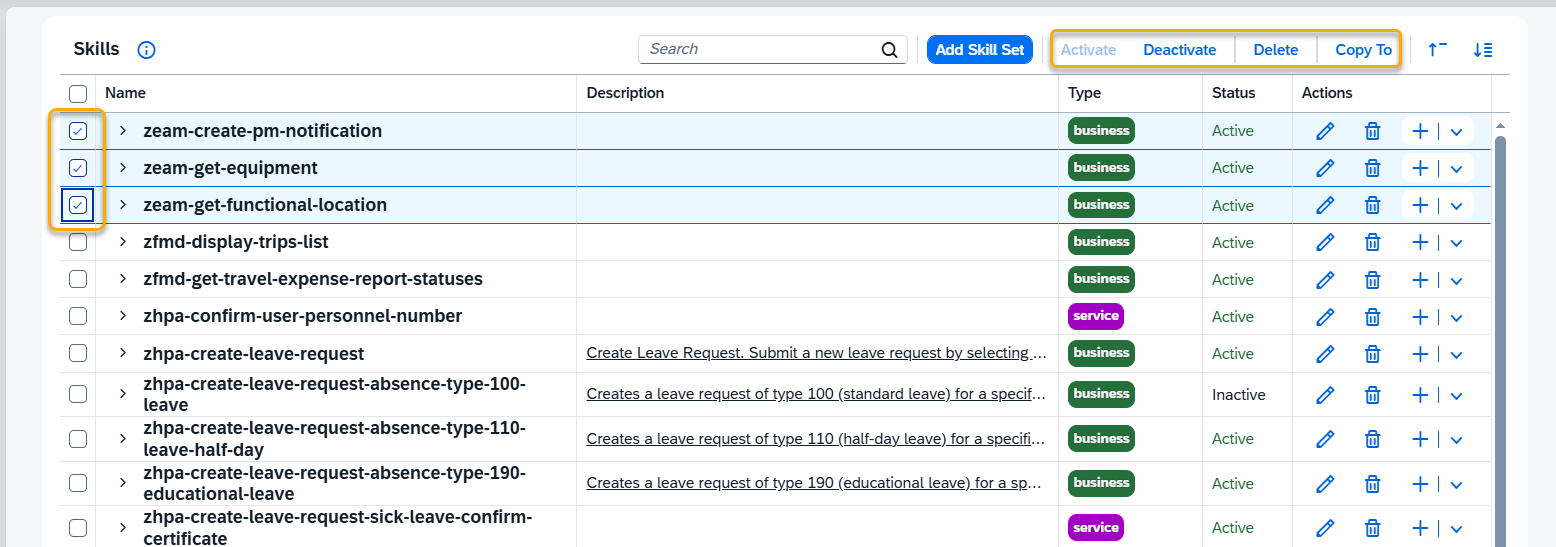Viewport: 1556px width, 547px height.
Task: Click the Skills info icon
Action: (x=147, y=50)
